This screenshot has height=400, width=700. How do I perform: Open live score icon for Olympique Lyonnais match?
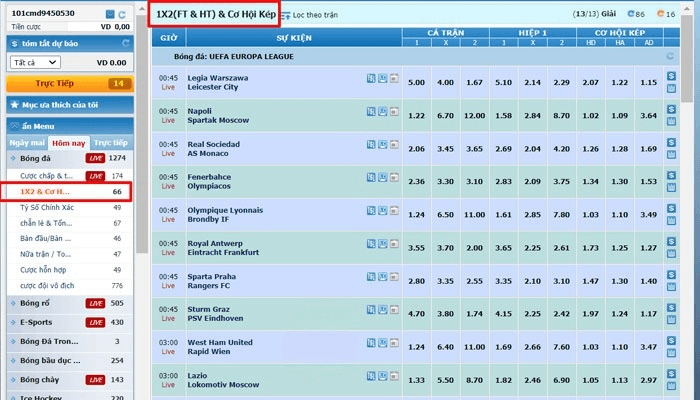pyautogui.click(x=383, y=210)
